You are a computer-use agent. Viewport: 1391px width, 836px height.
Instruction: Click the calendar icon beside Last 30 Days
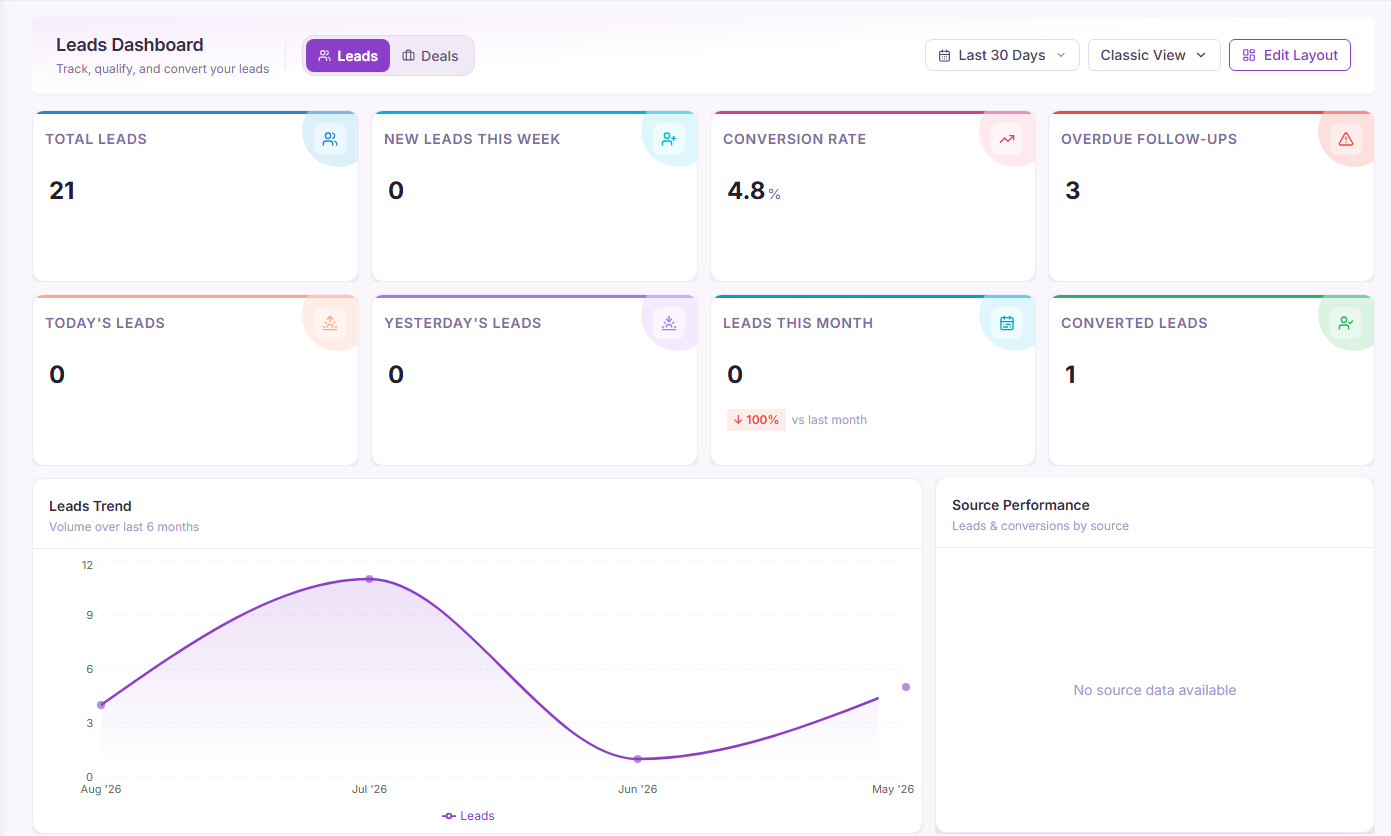(945, 56)
